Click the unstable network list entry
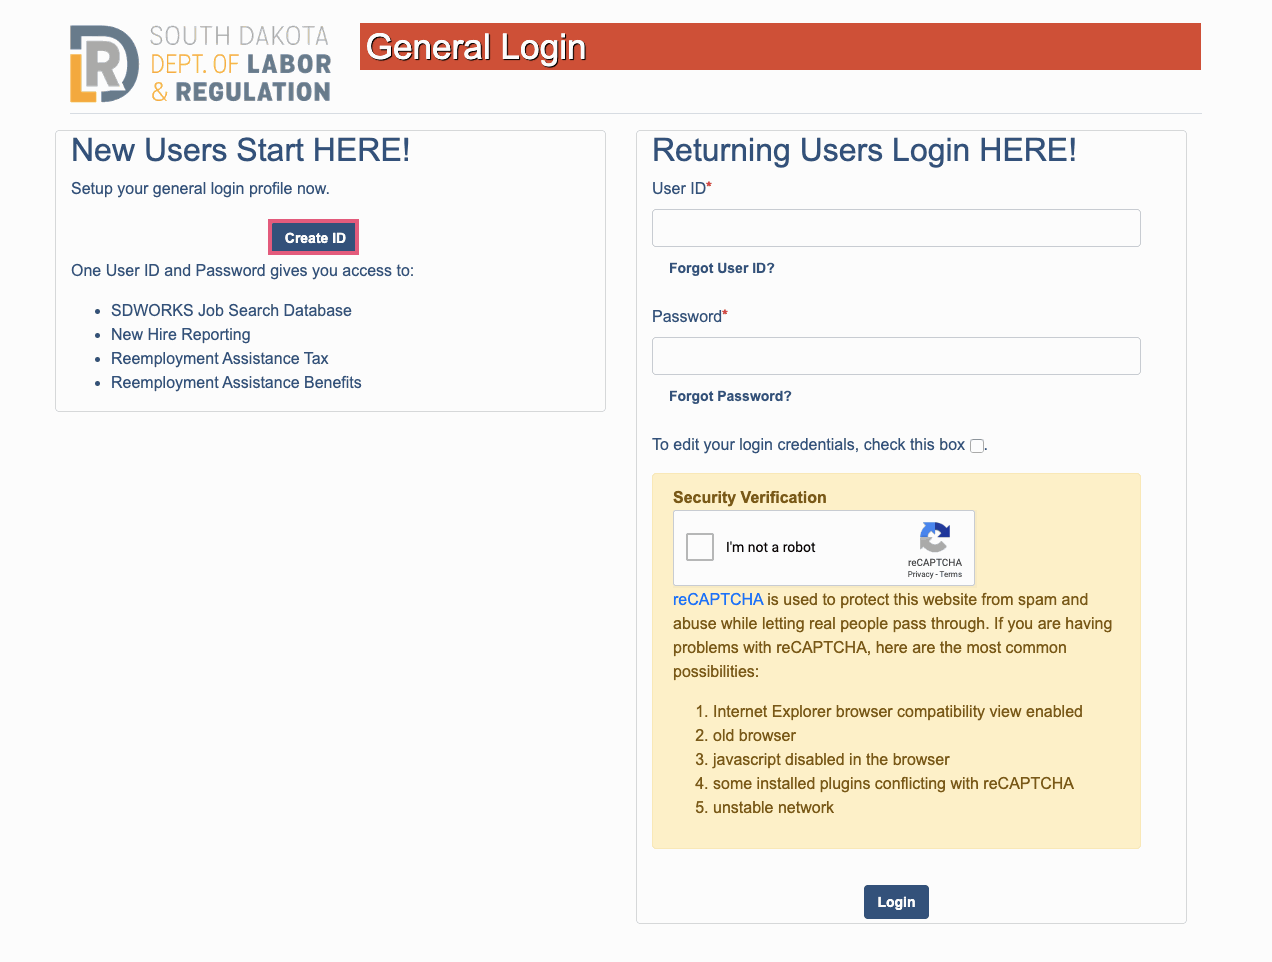 773,808
